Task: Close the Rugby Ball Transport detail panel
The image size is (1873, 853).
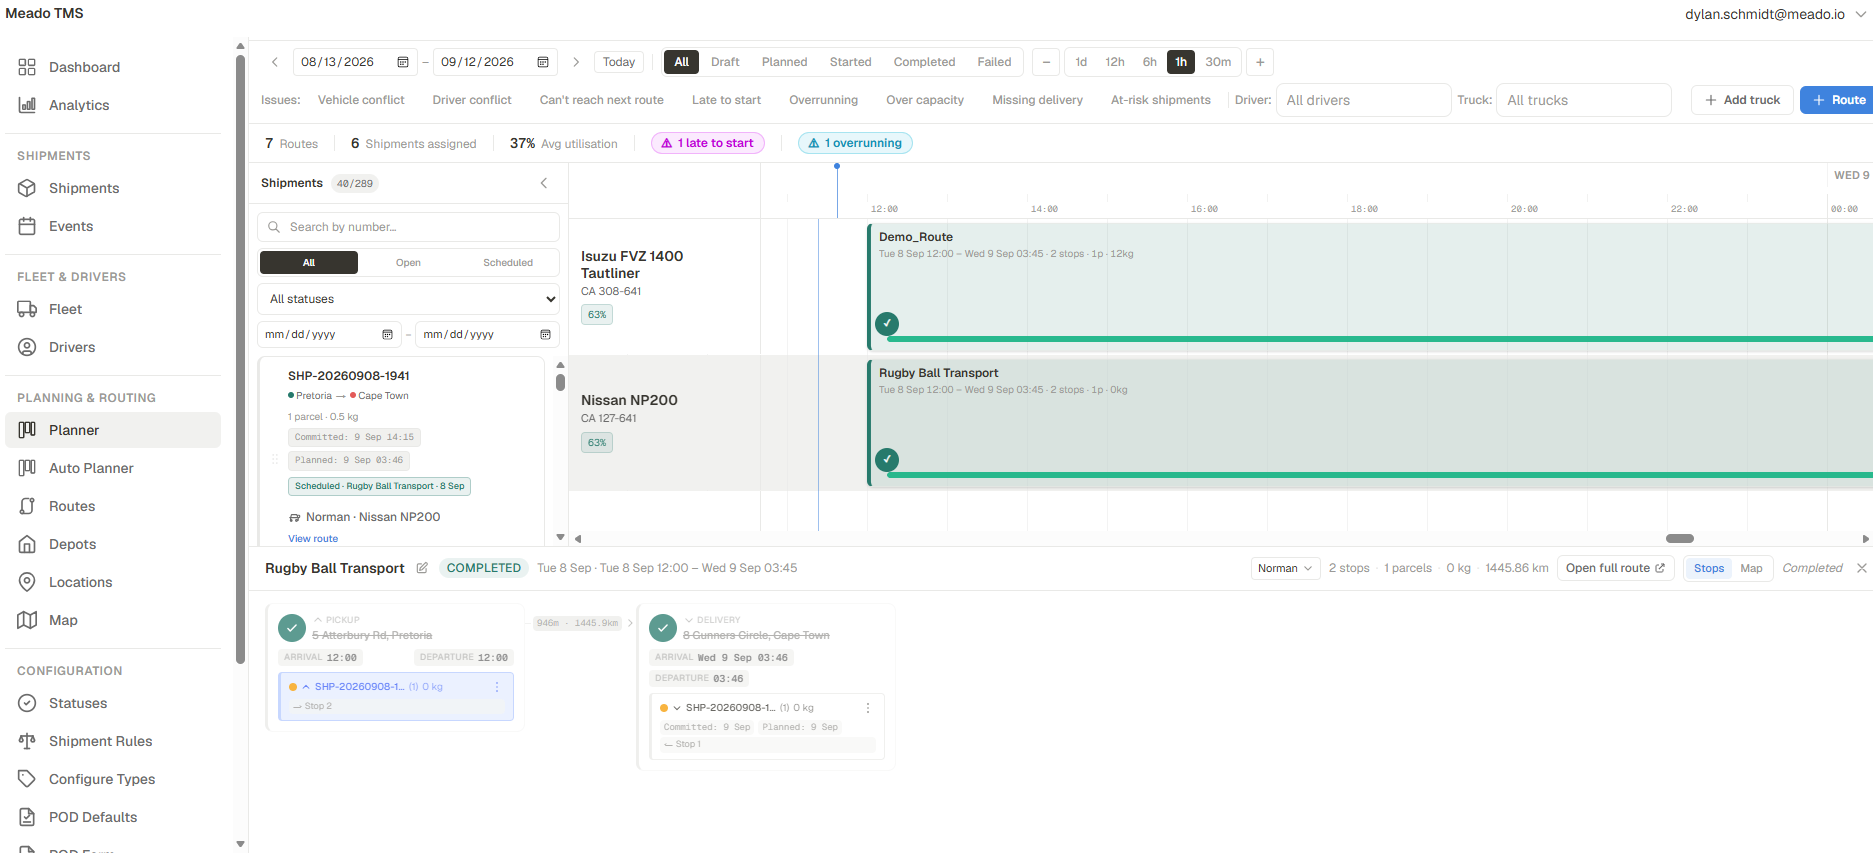Action: 1861,568
